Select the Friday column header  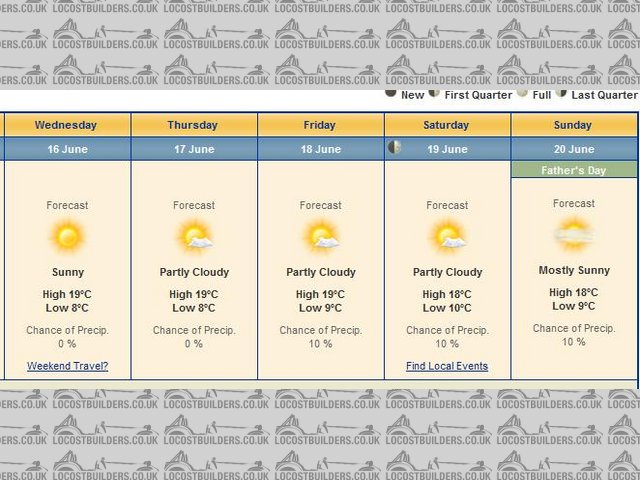pos(320,125)
